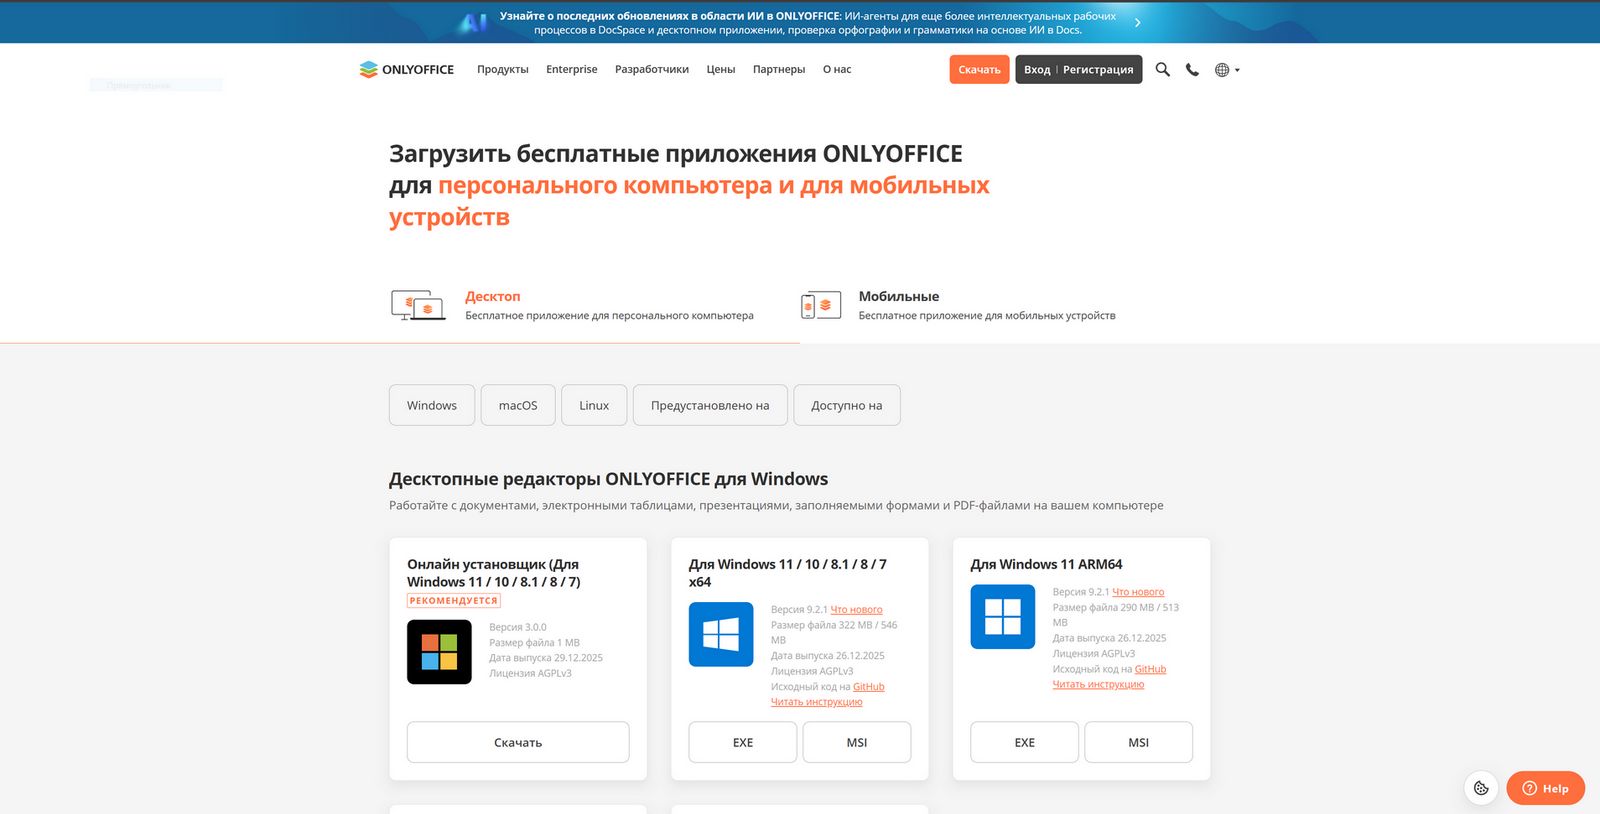This screenshot has height=814, width=1600.
Task: Click the РЕКОМЕНДУЕТСЯ badge
Action: pos(454,601)
